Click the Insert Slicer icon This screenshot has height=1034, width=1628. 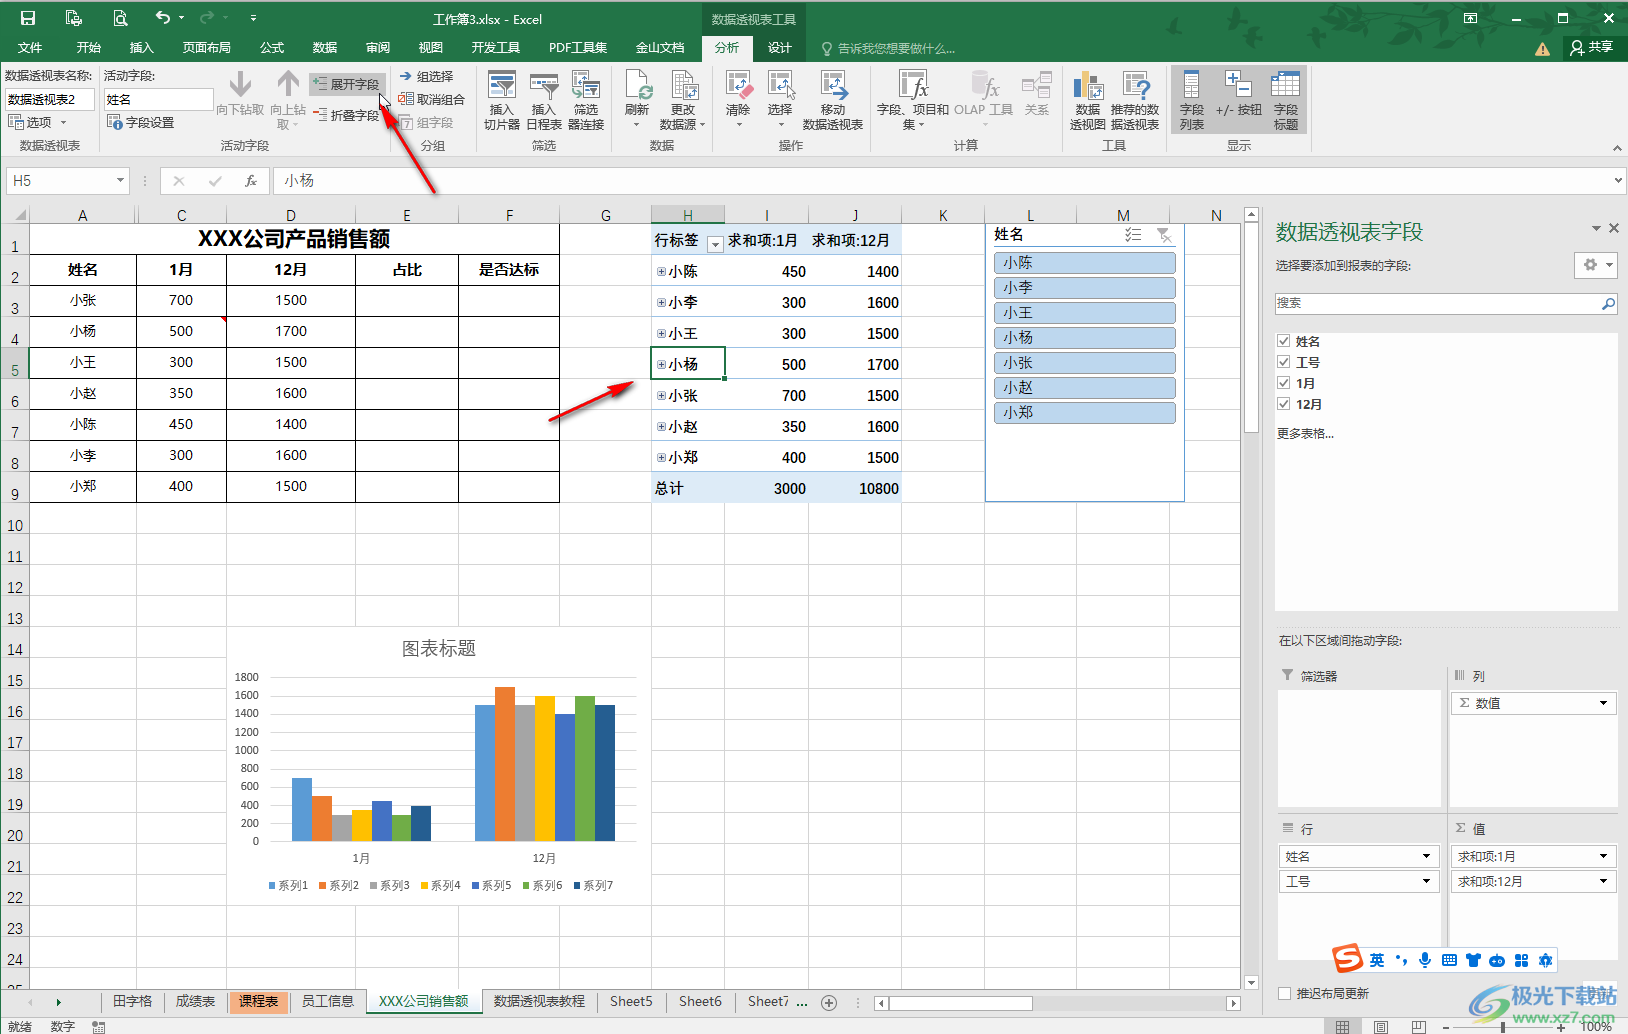(x=502, y=100)
